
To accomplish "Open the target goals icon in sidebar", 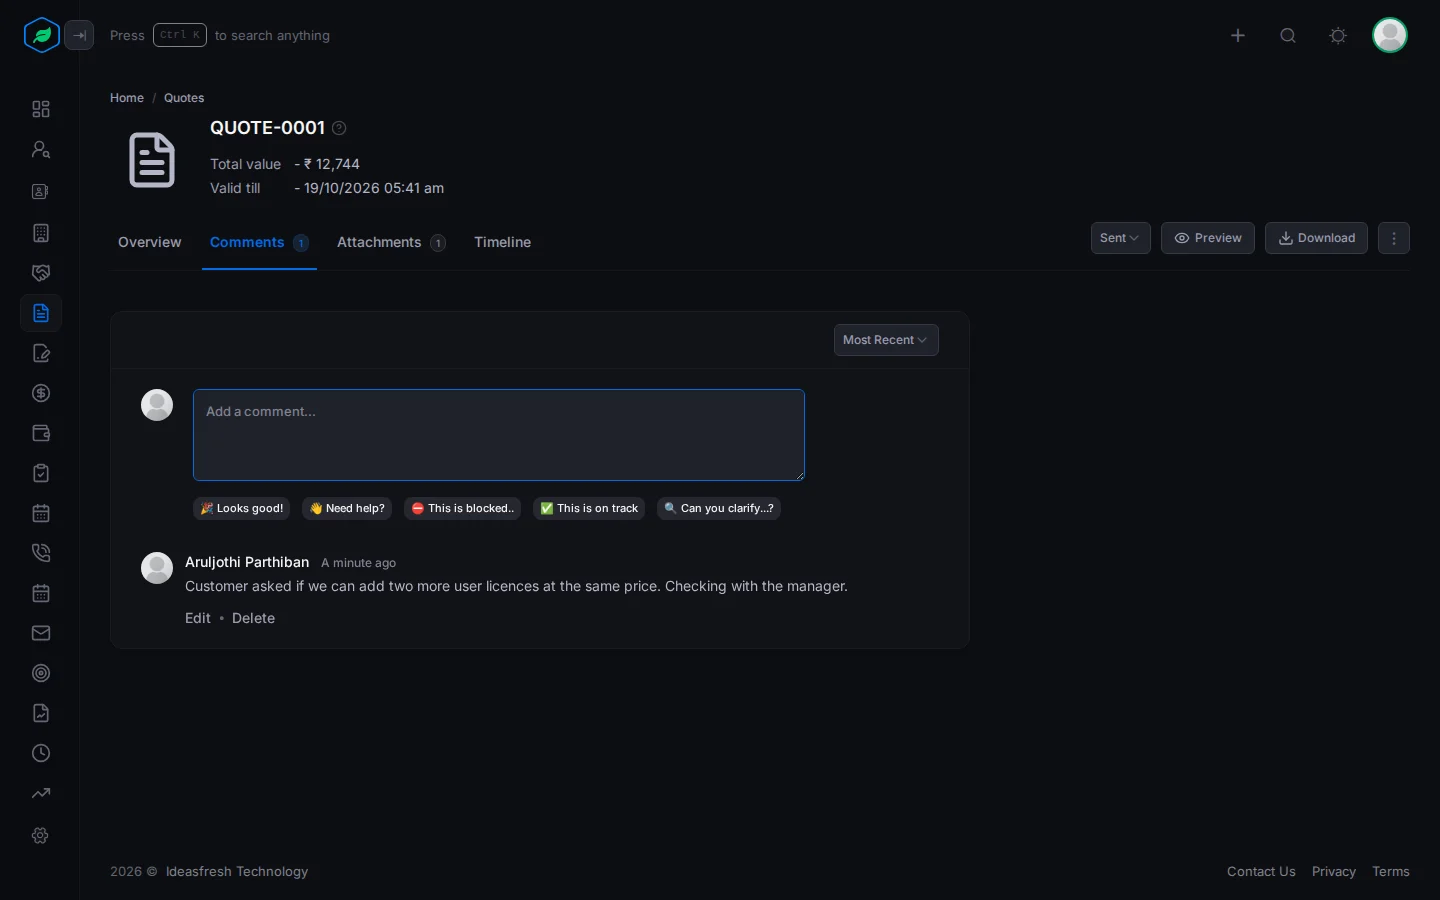I will pos(41,673).
